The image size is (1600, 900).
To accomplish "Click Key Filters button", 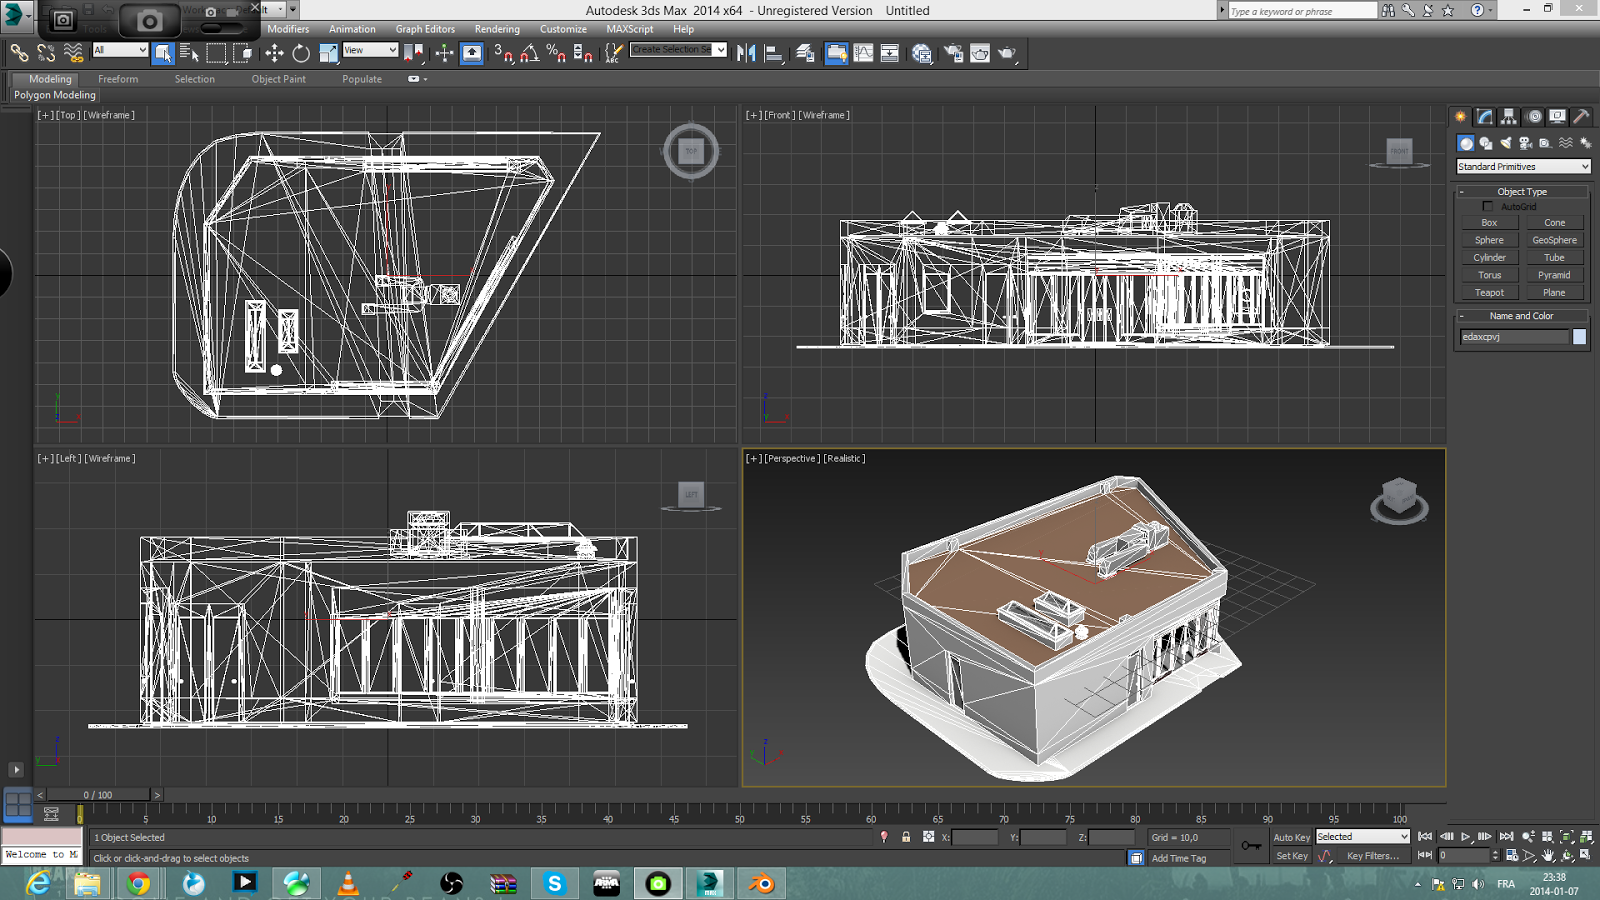I will (1372, 856).
